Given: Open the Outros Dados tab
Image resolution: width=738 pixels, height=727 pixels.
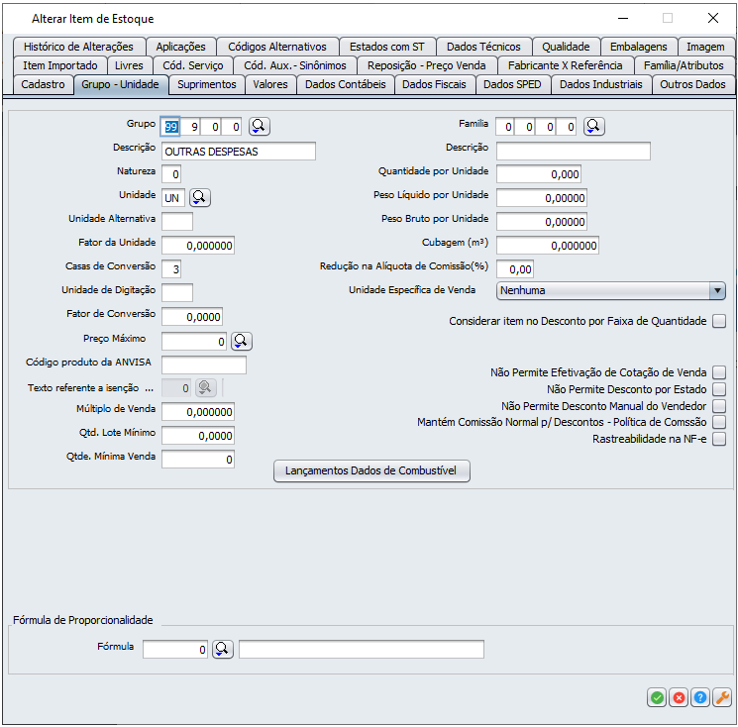Looking at the screenshot, I should click(x=692, y=85).
